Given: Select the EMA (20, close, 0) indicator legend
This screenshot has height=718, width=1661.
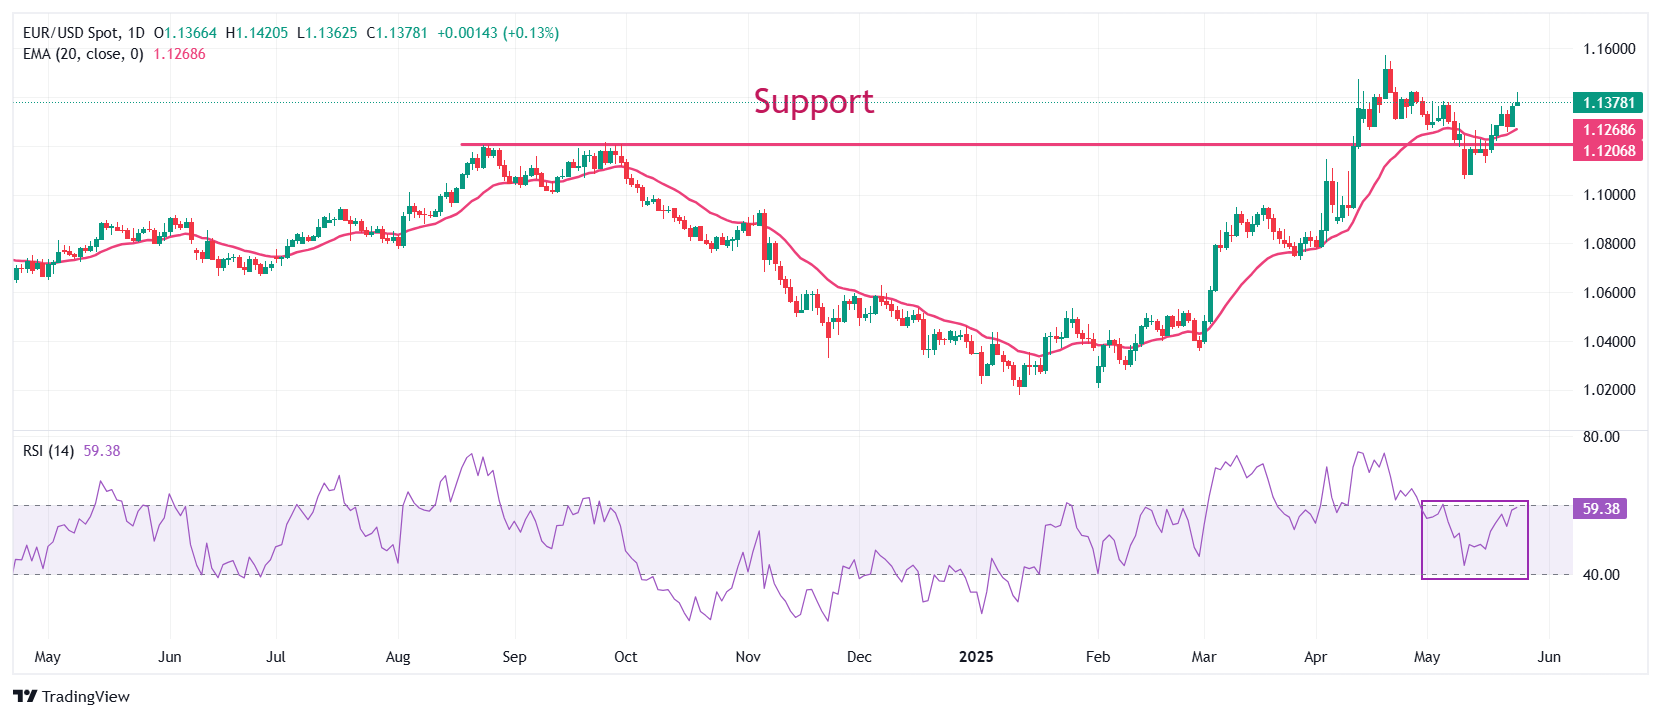Looking at the screenshot, I should (x=83, y=54).
